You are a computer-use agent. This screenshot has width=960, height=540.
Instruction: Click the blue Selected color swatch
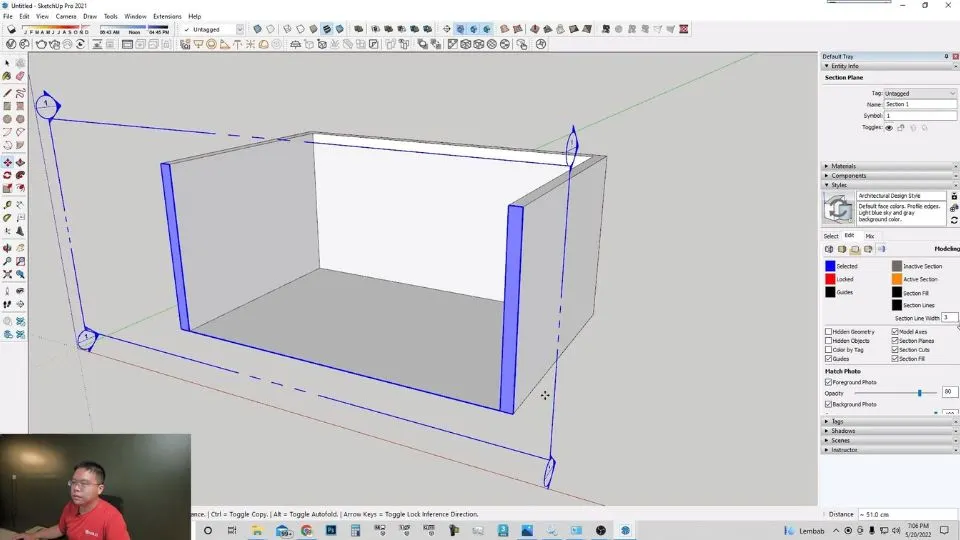click(x=830, y=266)
